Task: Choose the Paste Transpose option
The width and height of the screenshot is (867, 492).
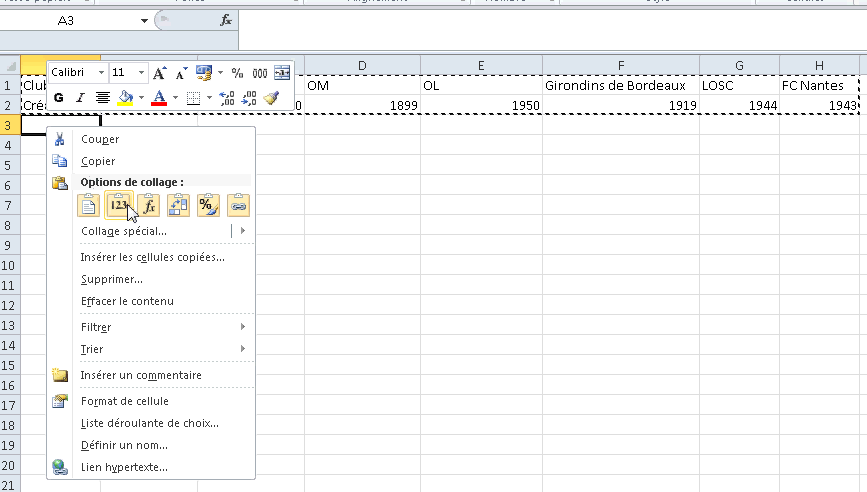Action: pyautogui.click(x=178, y=205)
